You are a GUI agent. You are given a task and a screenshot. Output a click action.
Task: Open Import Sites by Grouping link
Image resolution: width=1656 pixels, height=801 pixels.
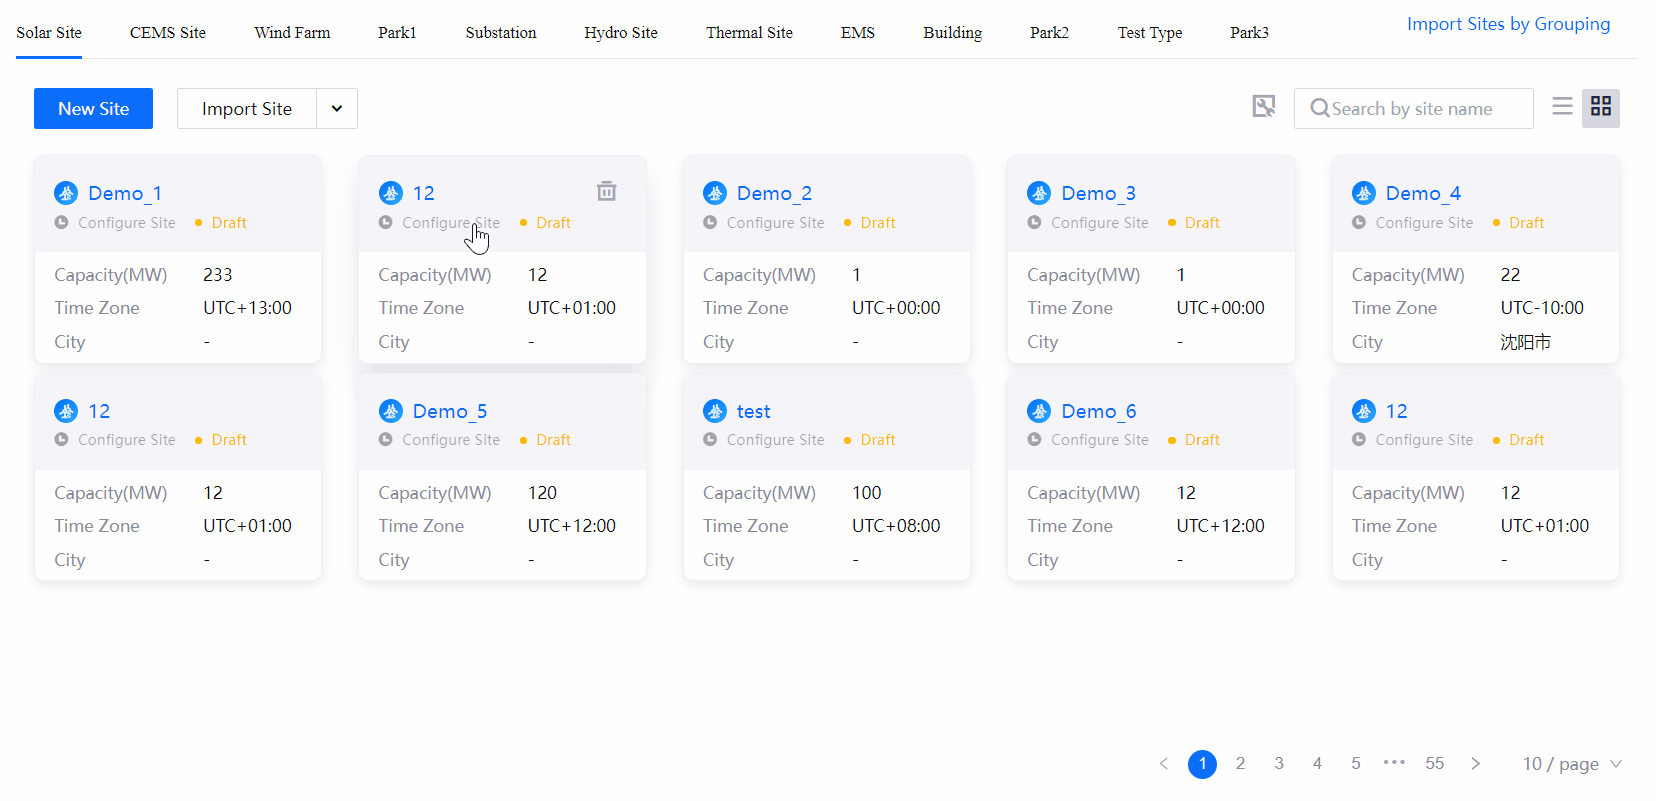(1508, 24)
